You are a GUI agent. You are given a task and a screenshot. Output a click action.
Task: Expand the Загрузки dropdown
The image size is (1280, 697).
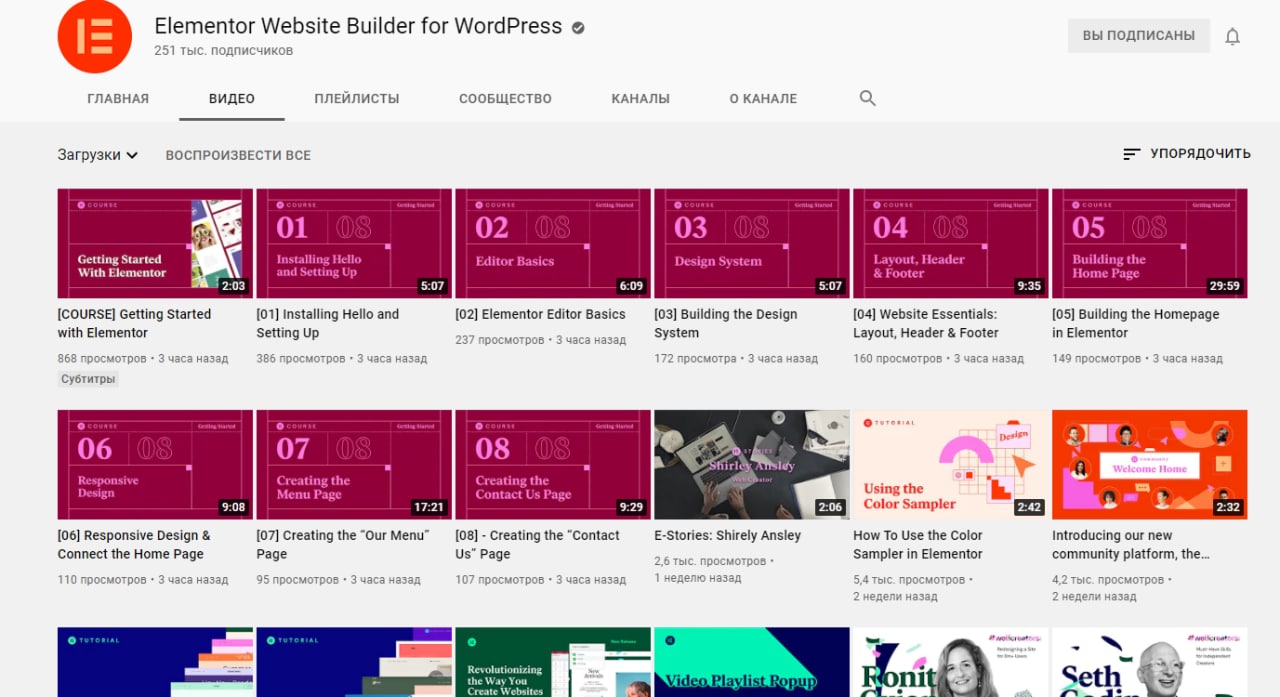97,155
